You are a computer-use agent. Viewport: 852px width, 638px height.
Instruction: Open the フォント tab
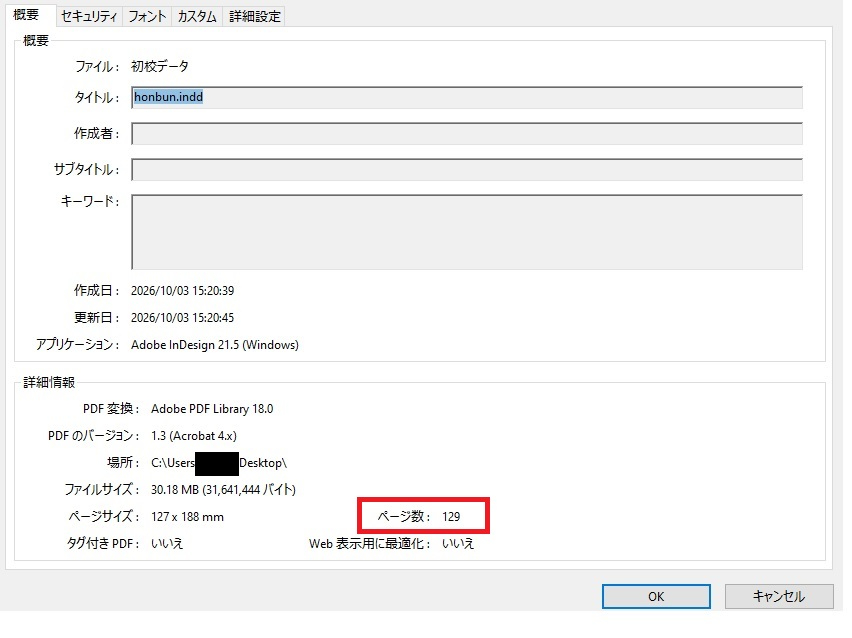tap(147, 16)
